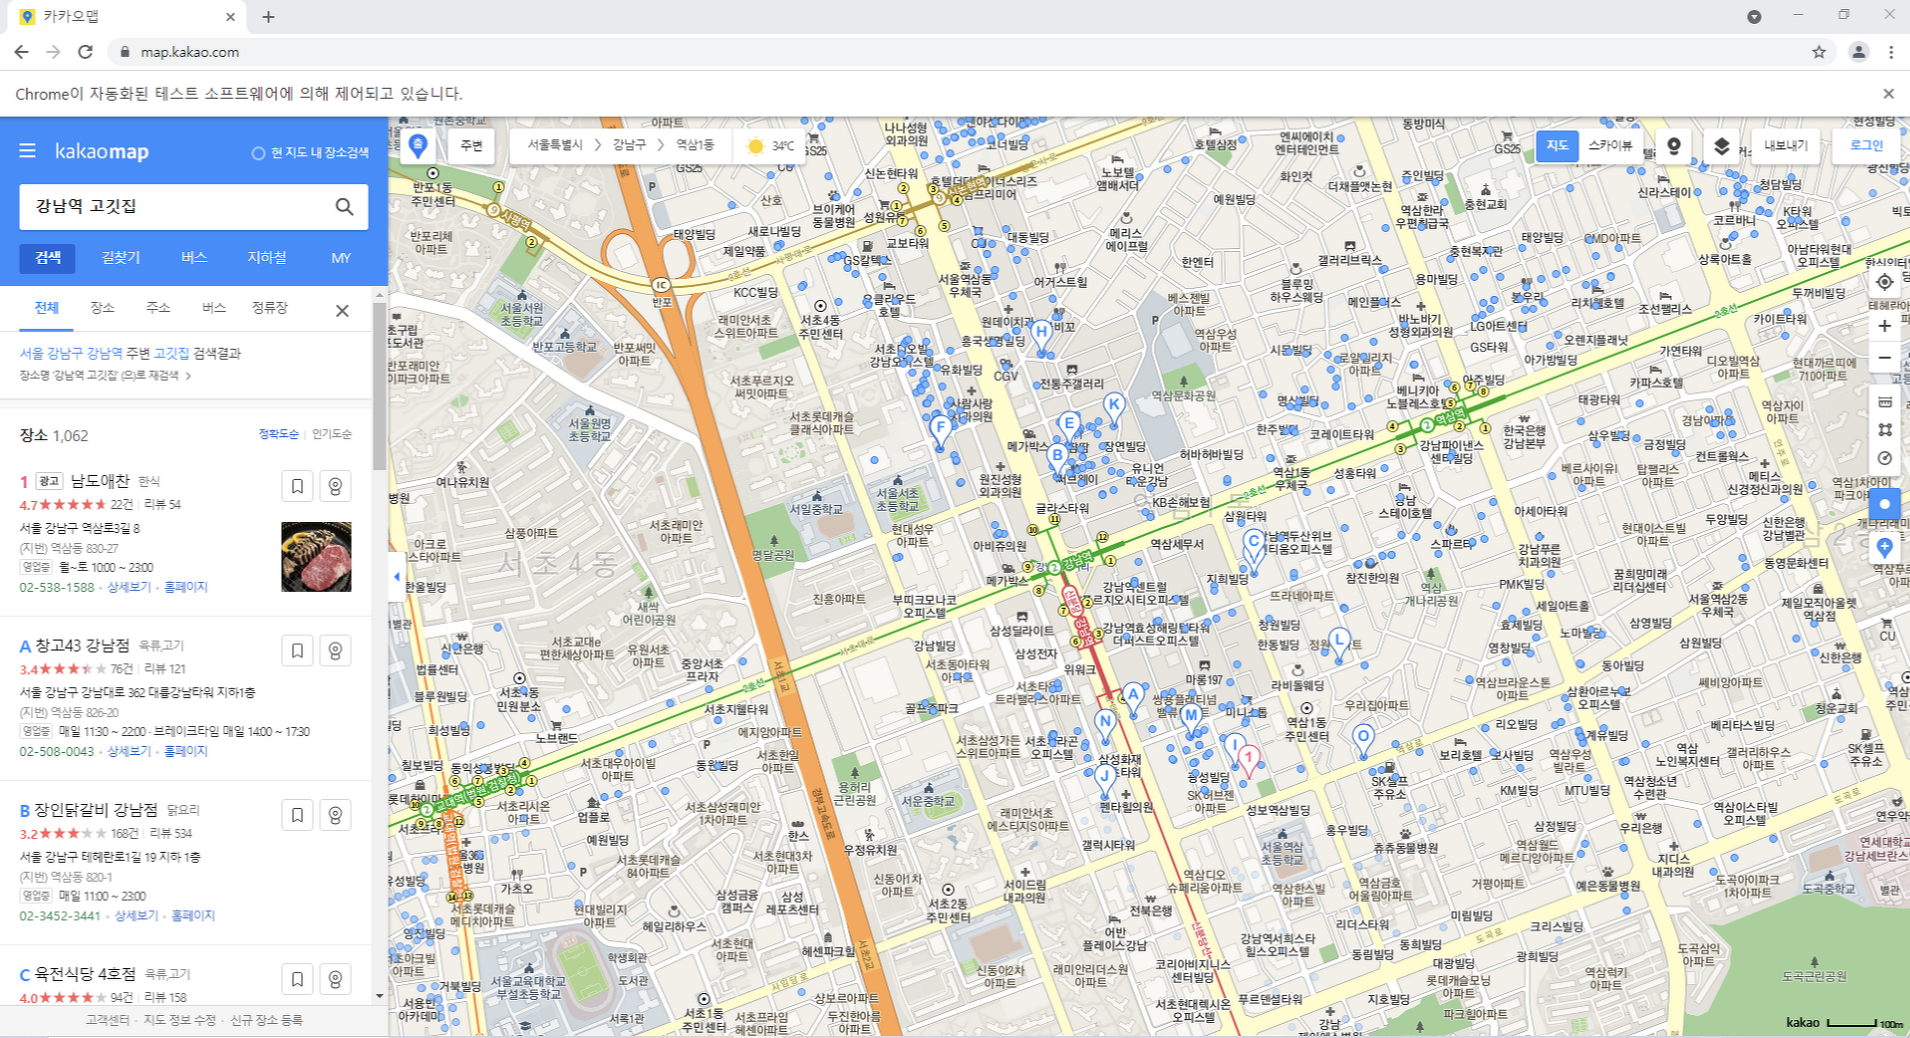The image size is (1910, 1038).
Task: Open Chrome three-dot menu
Action: click(1891, 52)
